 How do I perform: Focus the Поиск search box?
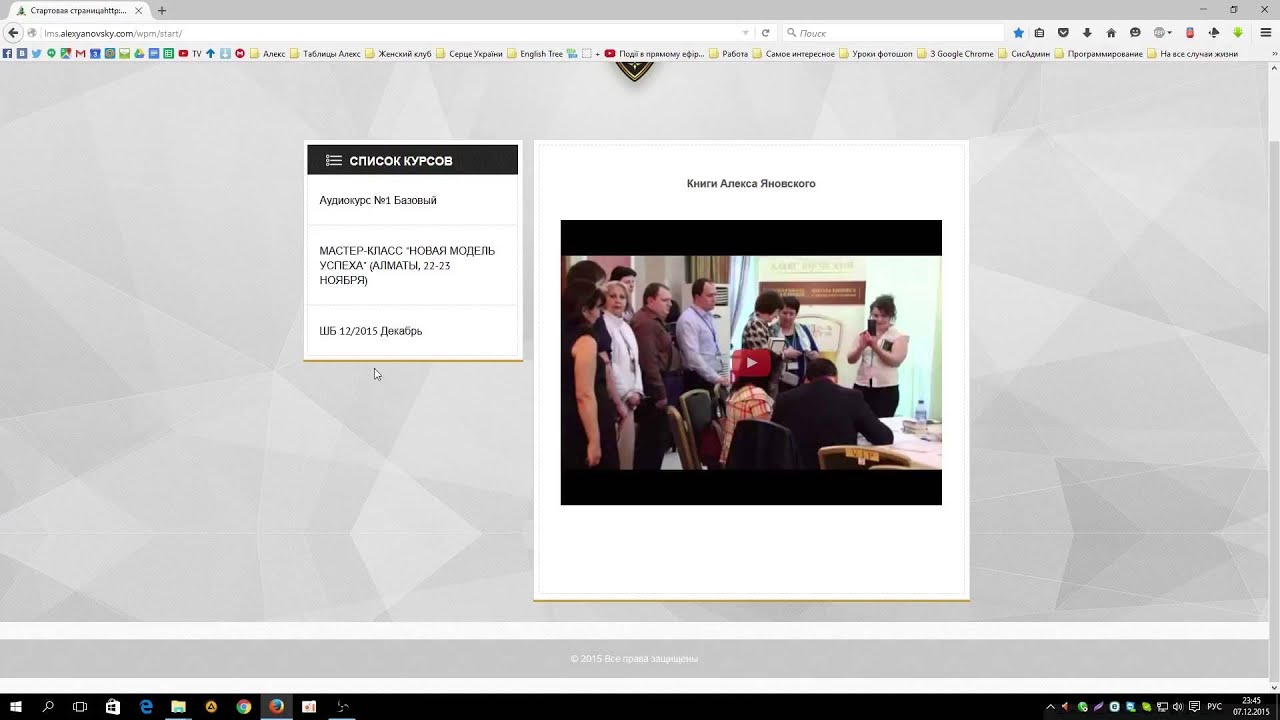893,33
